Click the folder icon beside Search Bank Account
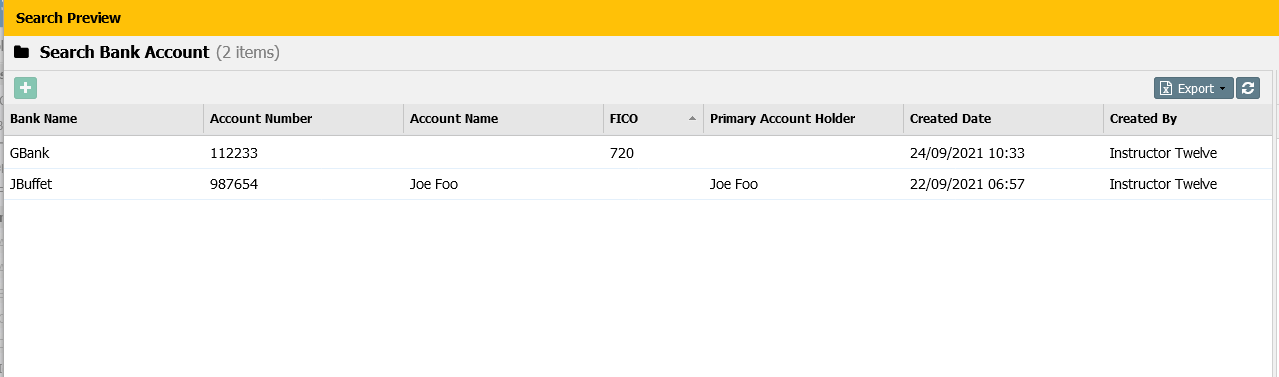The image size is (1279, 377). [x=21, y=52]
